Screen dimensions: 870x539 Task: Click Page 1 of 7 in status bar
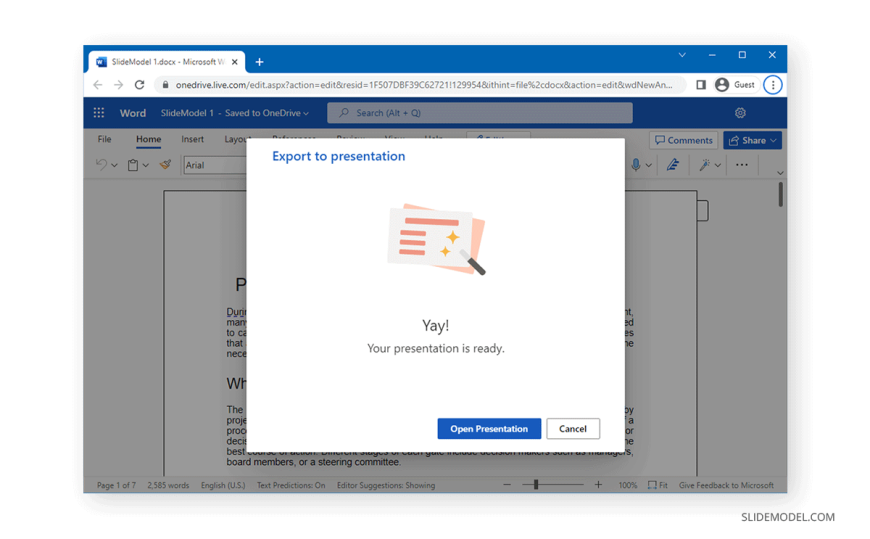click(117, 485)
